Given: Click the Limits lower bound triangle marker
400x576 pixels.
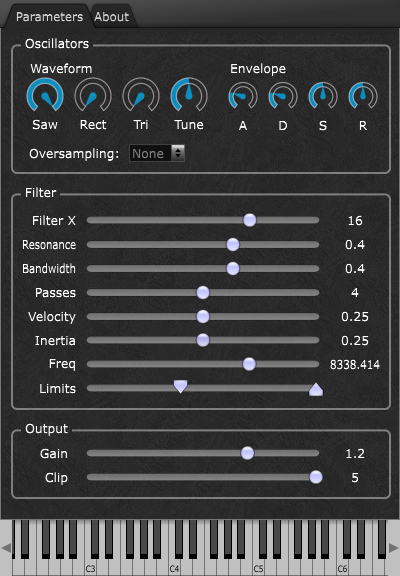Looking at the screenshot, I should click(180, 386).
